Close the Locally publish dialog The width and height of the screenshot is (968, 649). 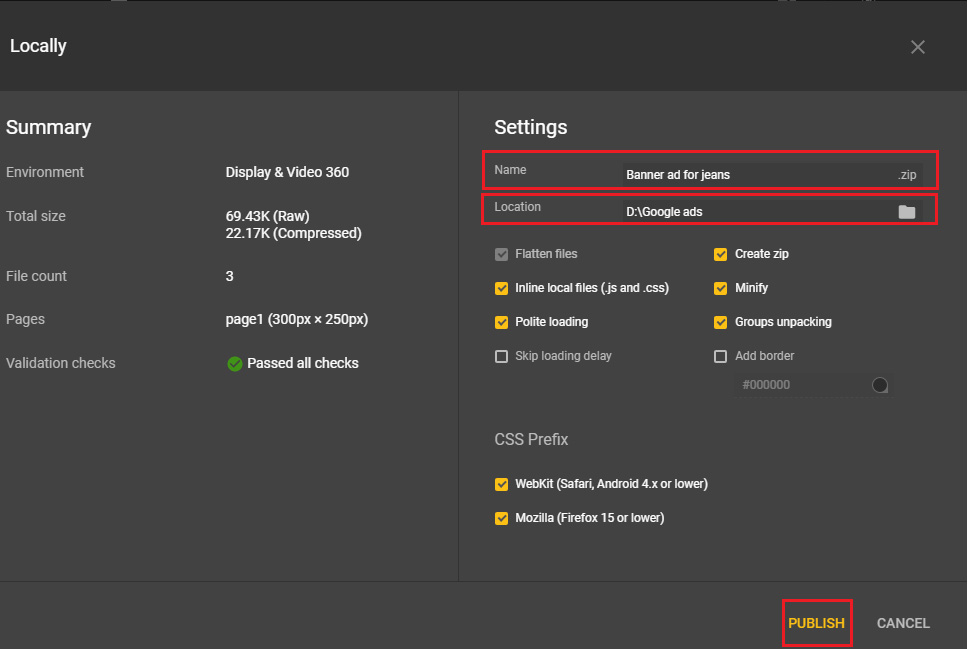click(917, 47)
